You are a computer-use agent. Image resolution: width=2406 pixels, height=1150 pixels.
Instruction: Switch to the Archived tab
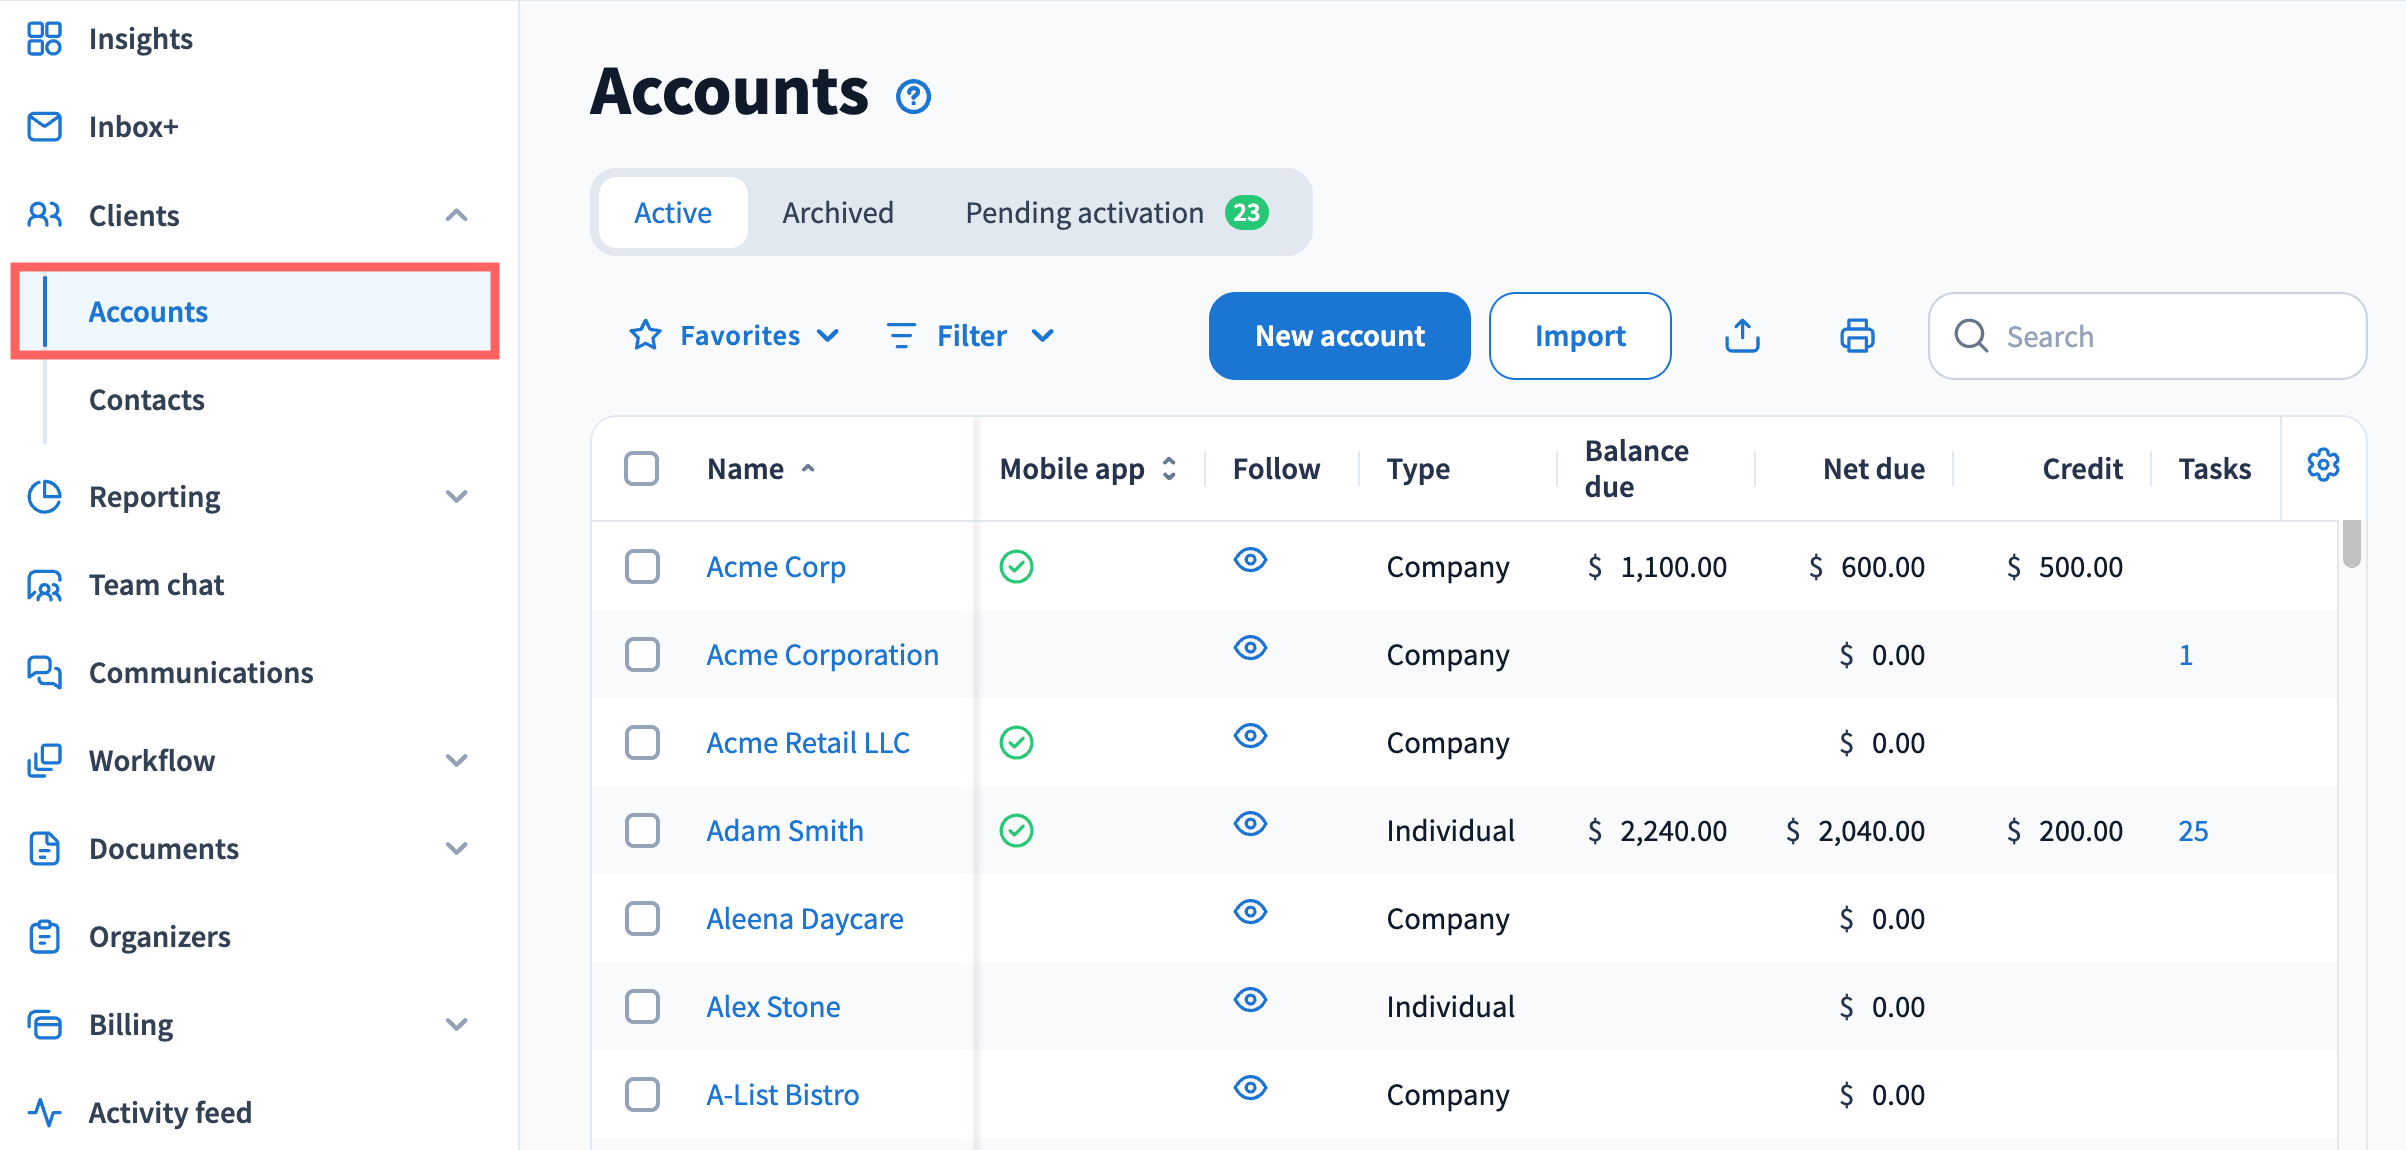(838, 213)
